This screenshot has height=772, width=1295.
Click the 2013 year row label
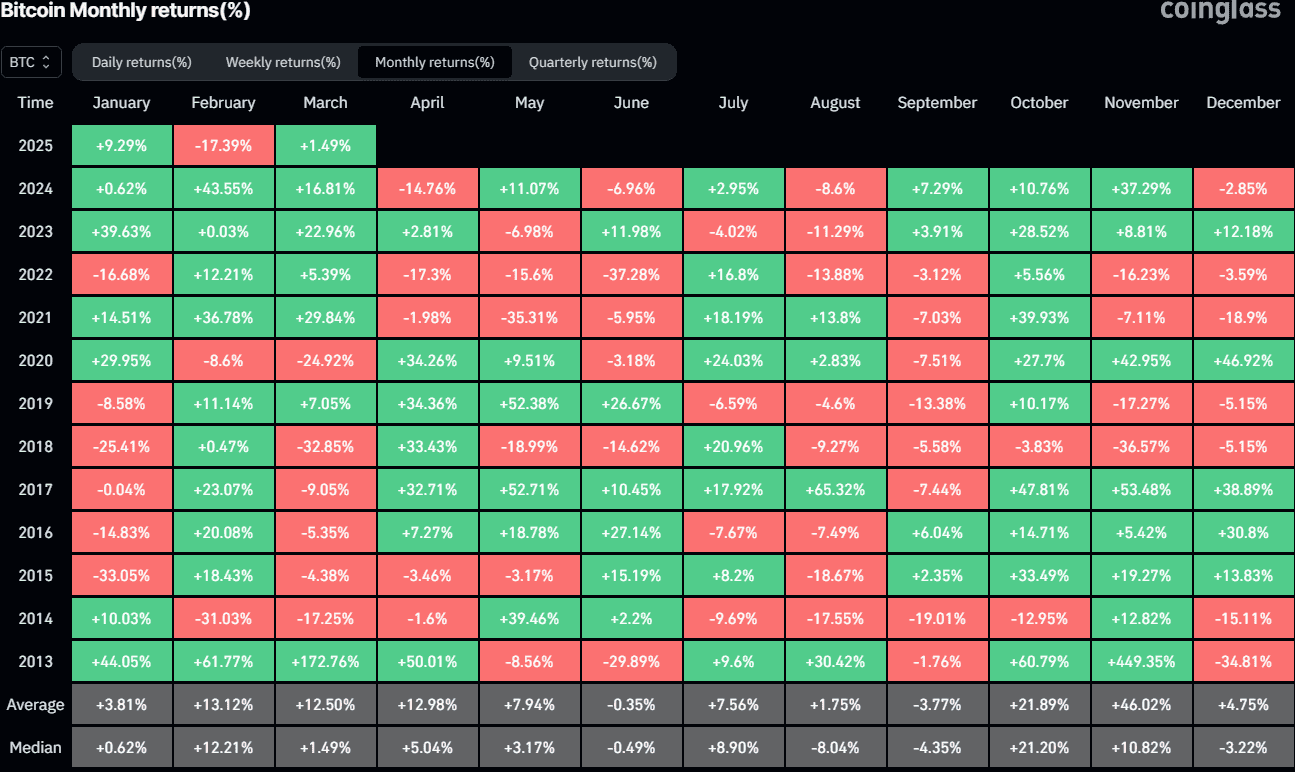(35, 660)
